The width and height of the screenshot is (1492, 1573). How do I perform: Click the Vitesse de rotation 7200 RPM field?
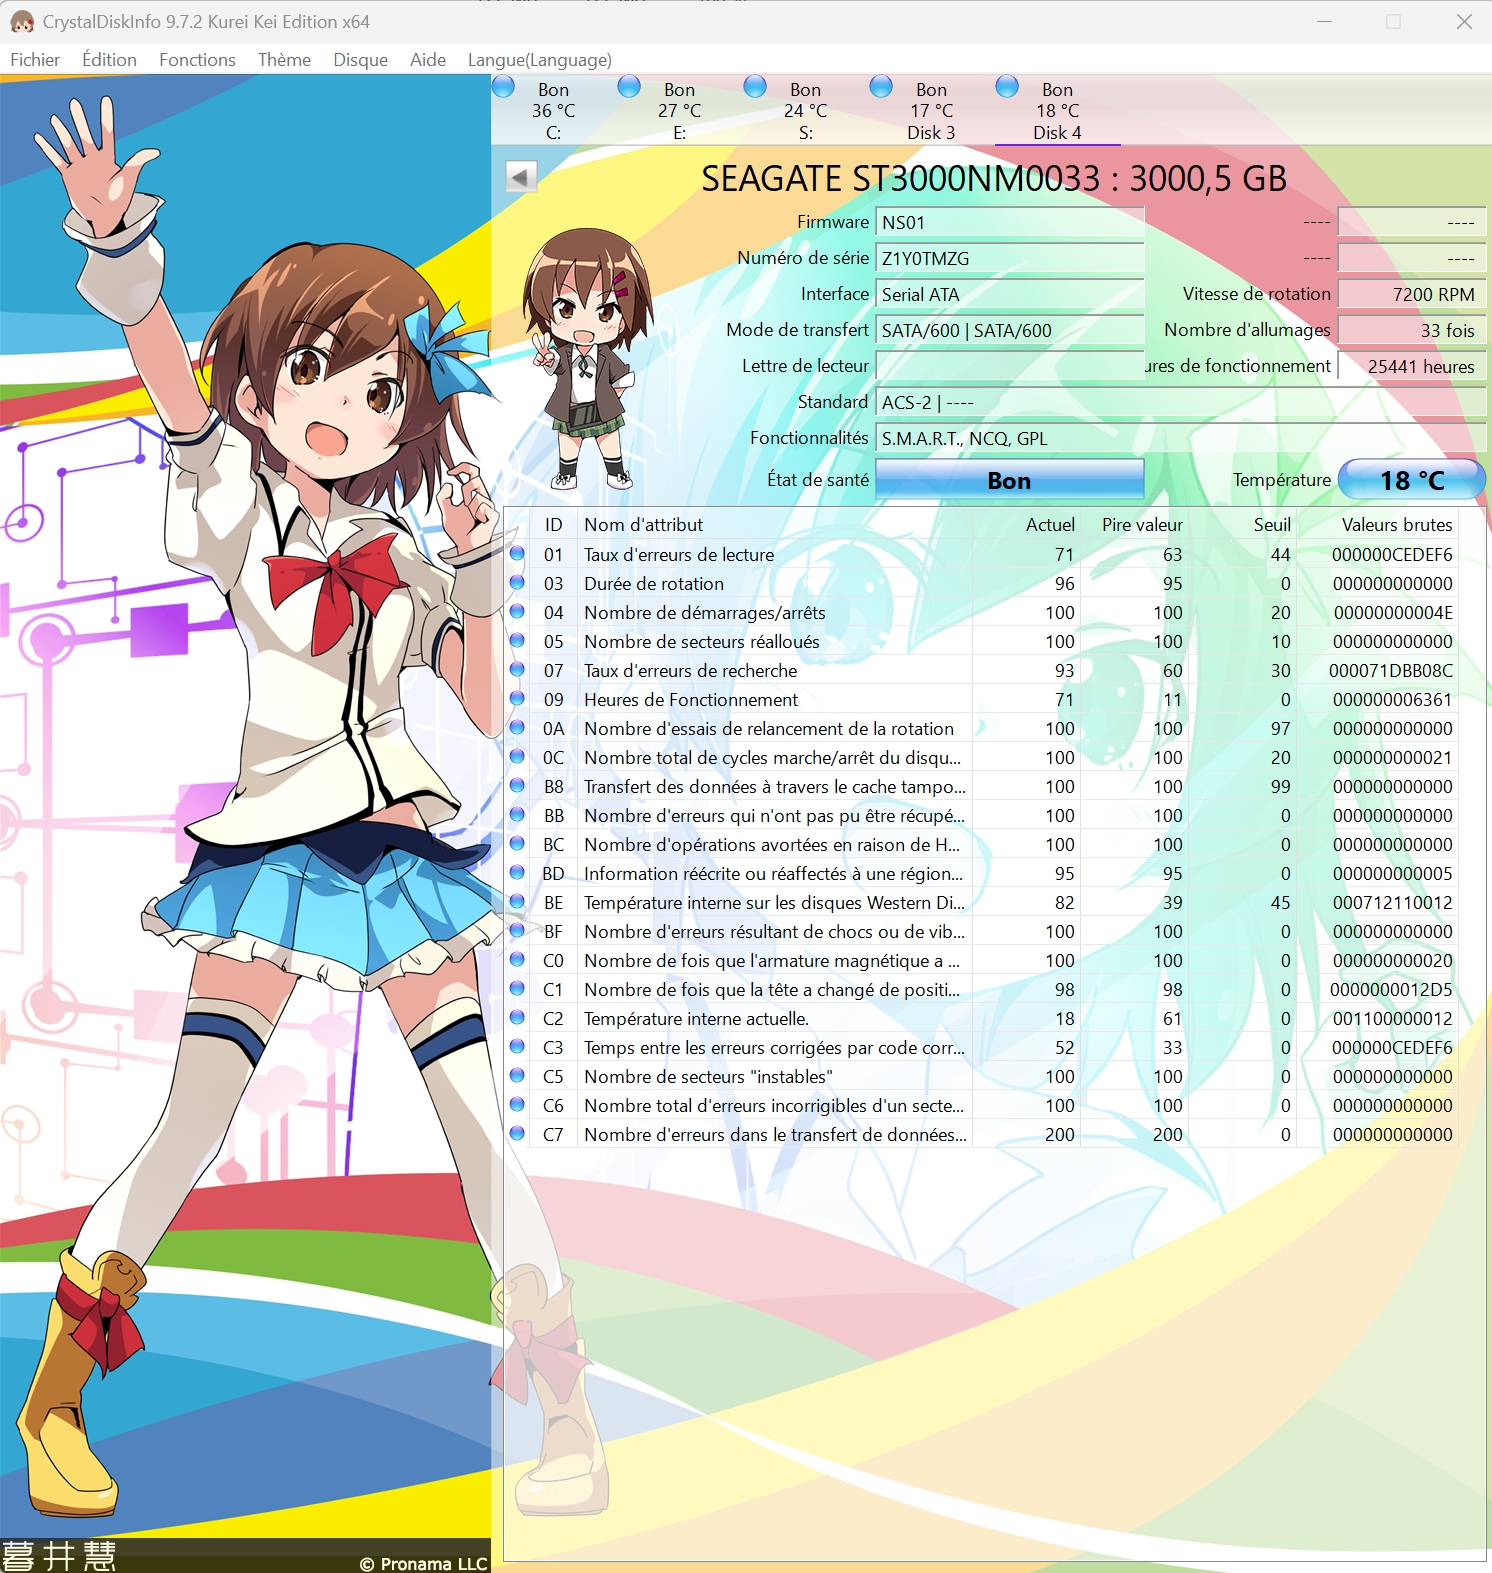coord(1411,294)
